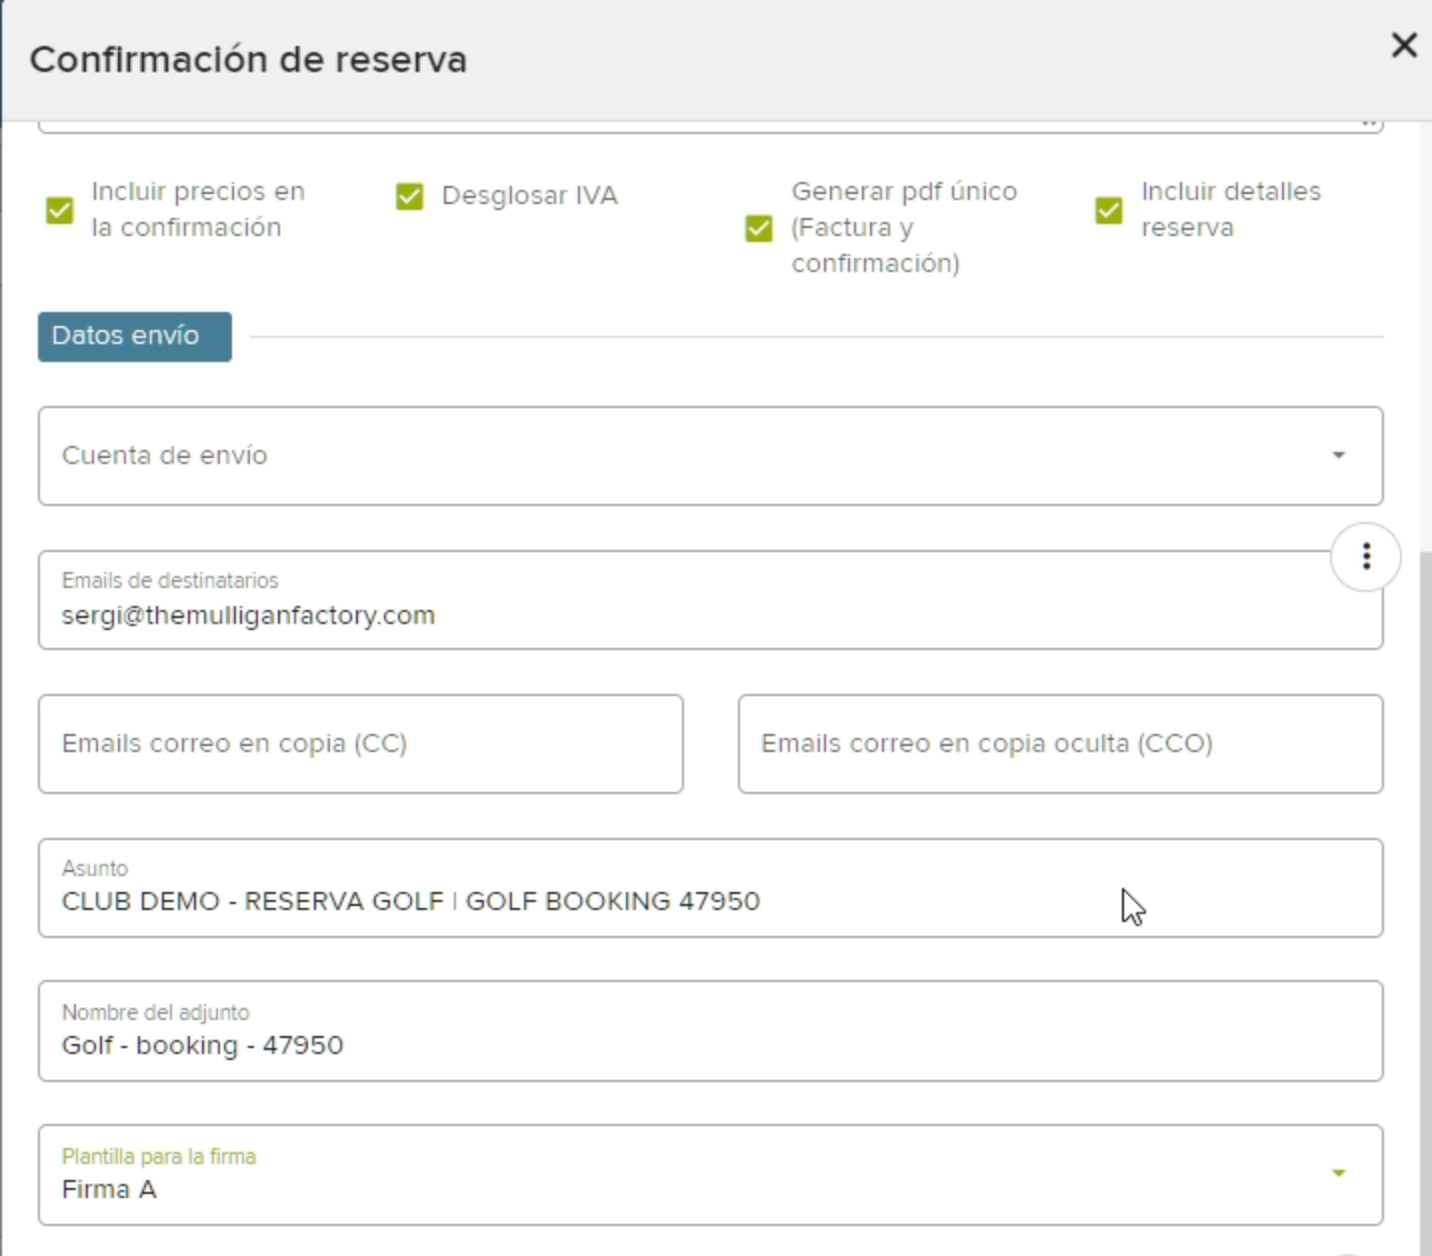
Task: Click inside the Emails de destinatarios field
Action: (700, 614)
